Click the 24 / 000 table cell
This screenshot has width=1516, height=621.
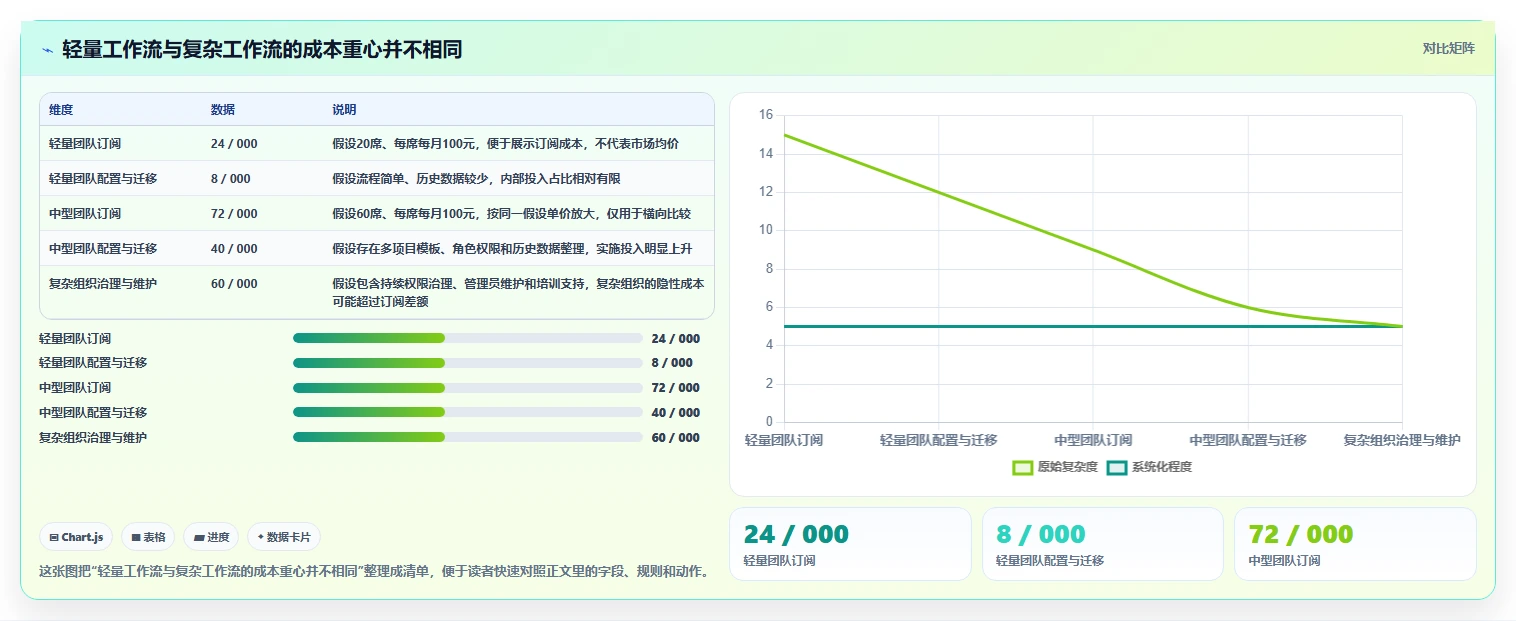234,144
